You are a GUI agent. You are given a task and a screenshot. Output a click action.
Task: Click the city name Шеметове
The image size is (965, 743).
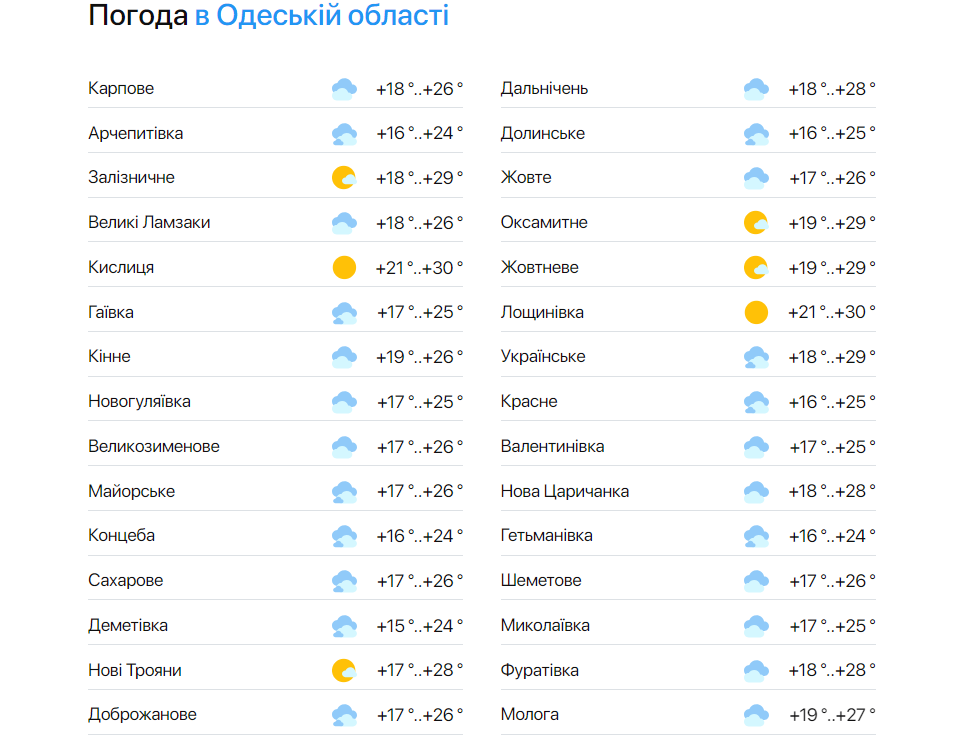point(540,579)
